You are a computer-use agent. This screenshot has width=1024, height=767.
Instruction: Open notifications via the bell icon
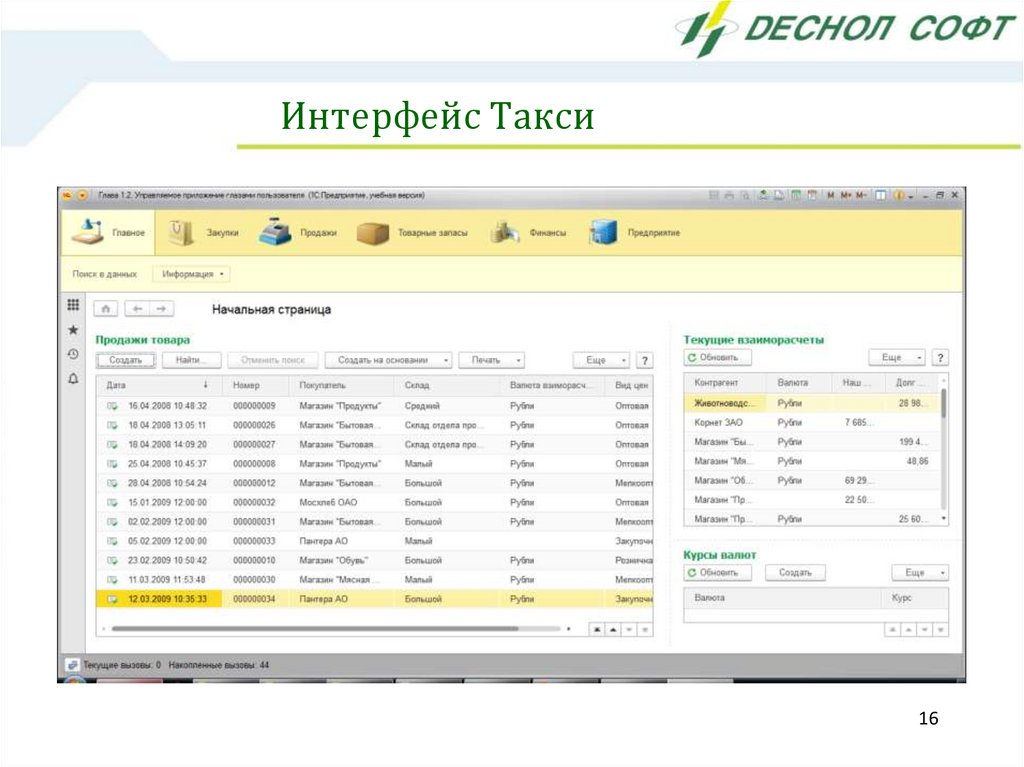(x=72, y=379)
